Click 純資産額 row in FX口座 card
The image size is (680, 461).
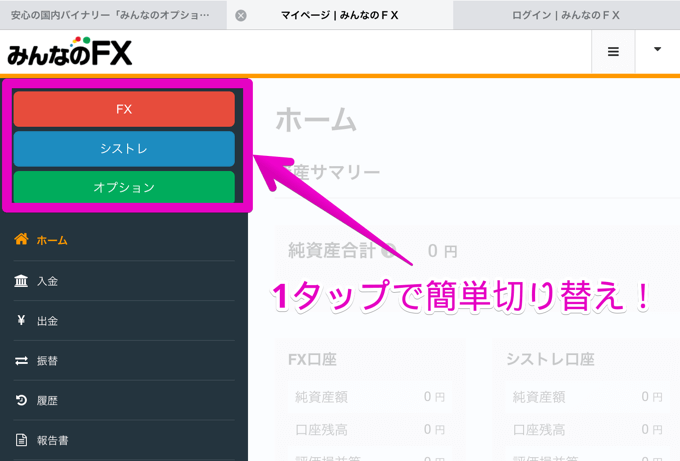click(370, 397)
